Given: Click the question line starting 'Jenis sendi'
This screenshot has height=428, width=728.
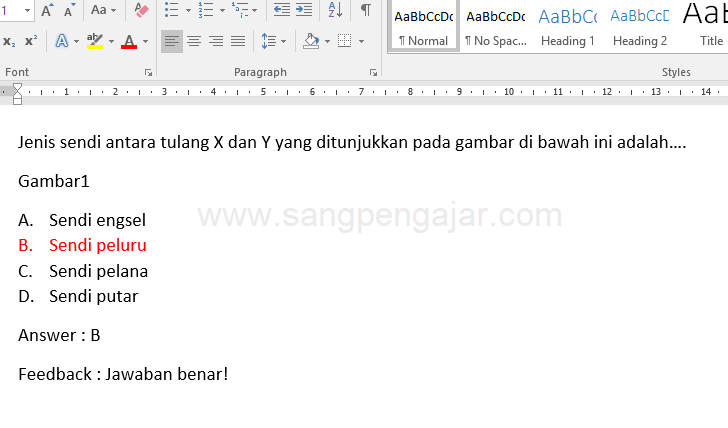Looking at the screenshot, I should pos(352,142).
